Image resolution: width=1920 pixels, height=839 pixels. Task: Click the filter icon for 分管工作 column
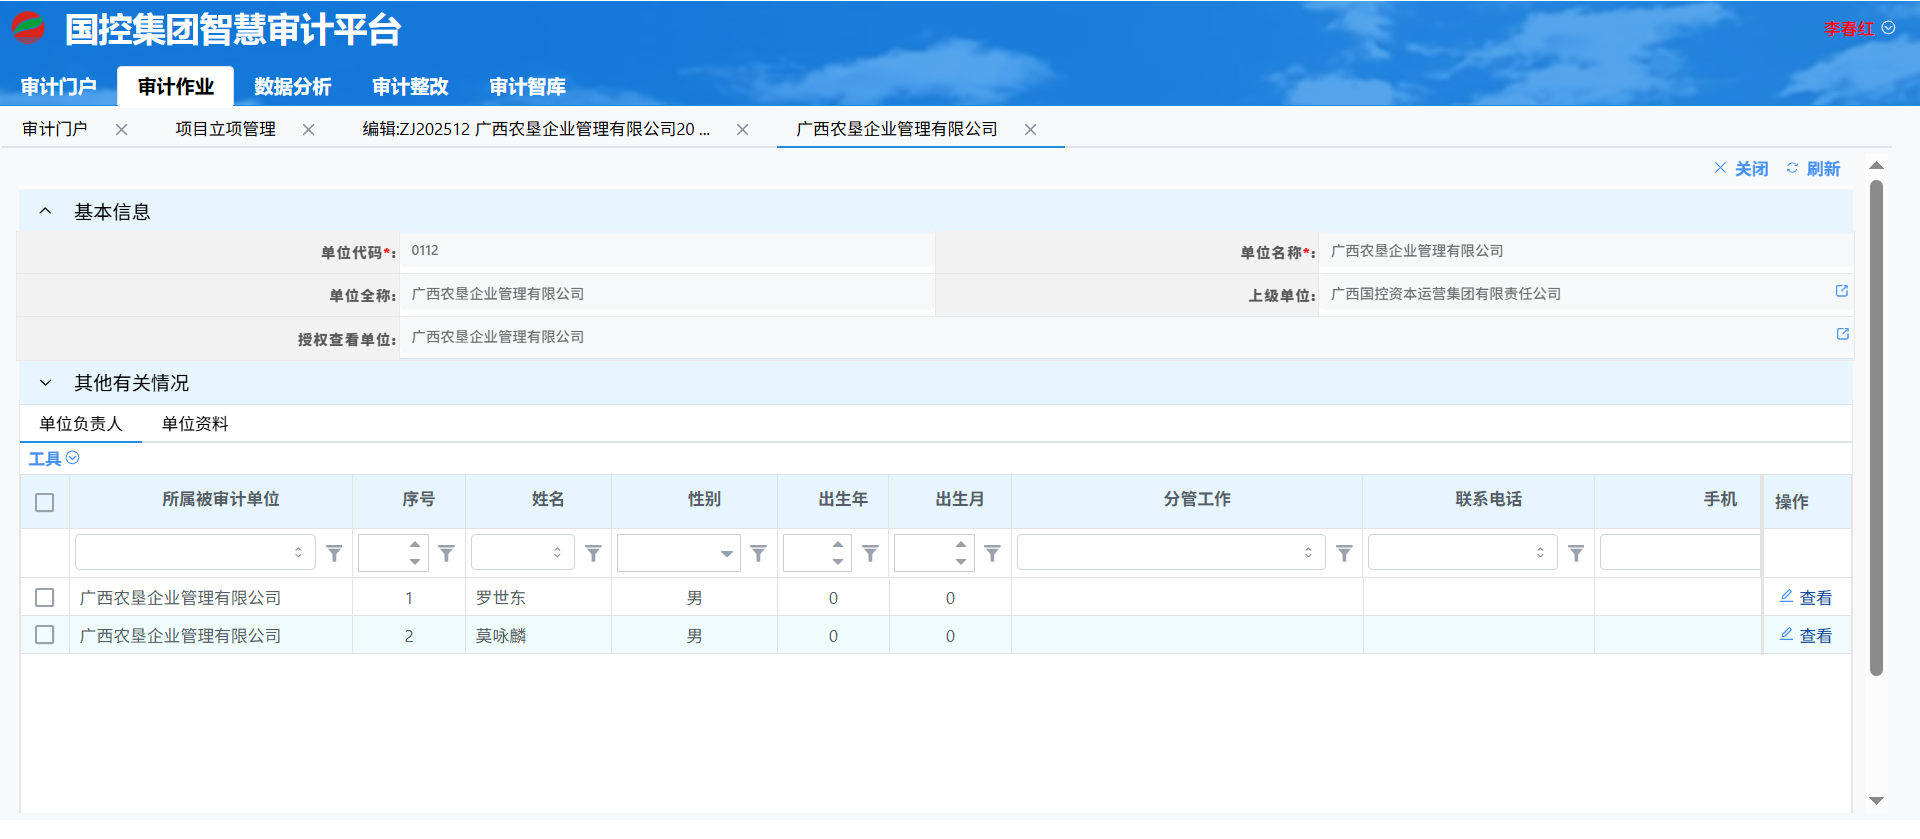1344,553
